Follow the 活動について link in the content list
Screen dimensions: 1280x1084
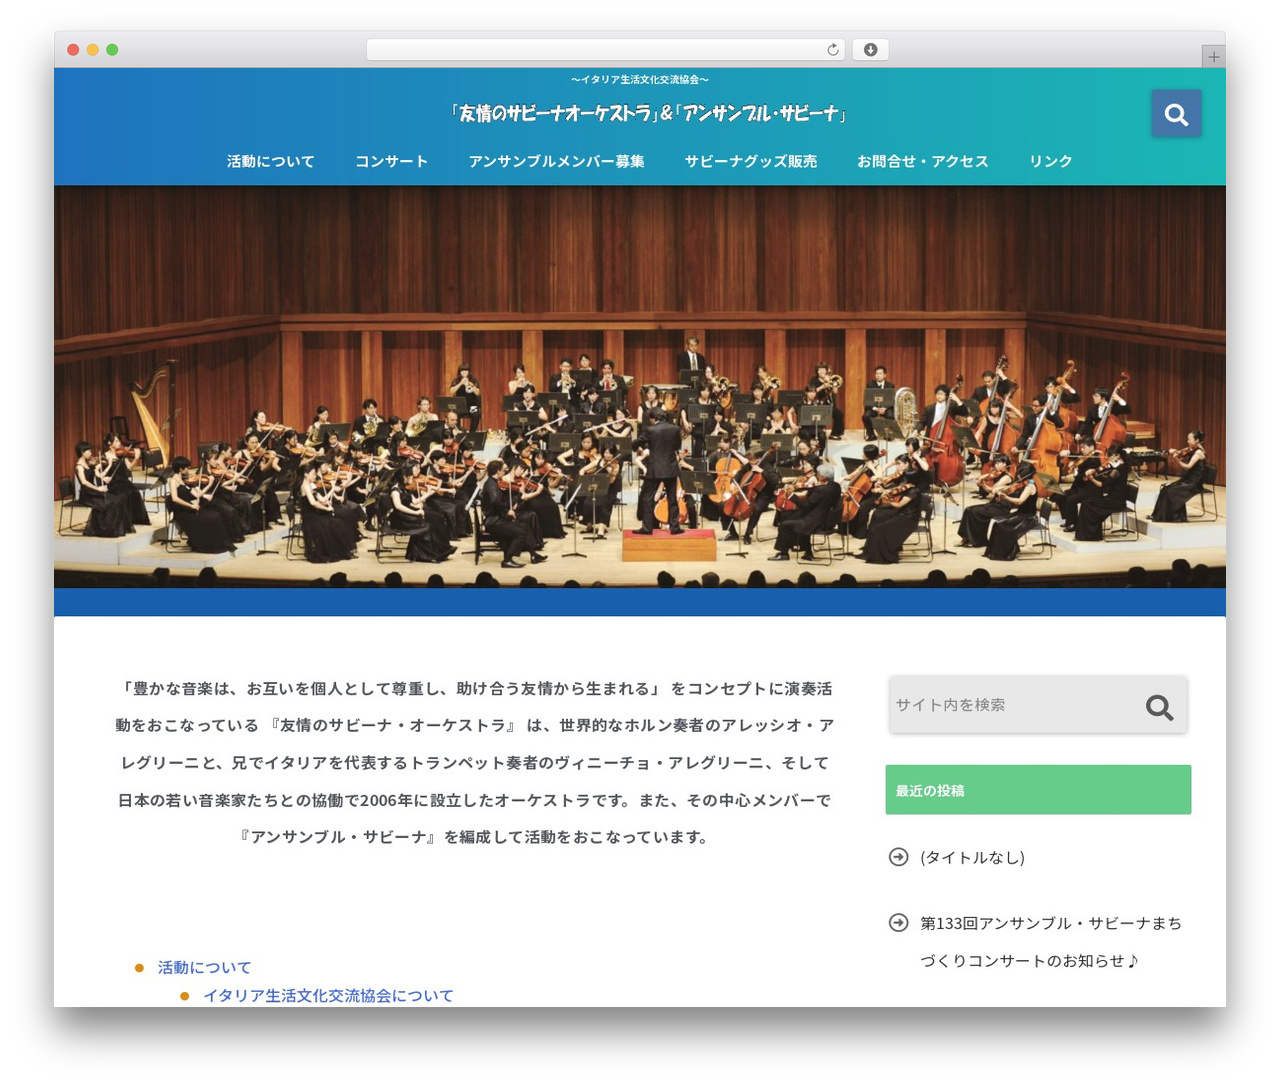[x=204, y=967]
